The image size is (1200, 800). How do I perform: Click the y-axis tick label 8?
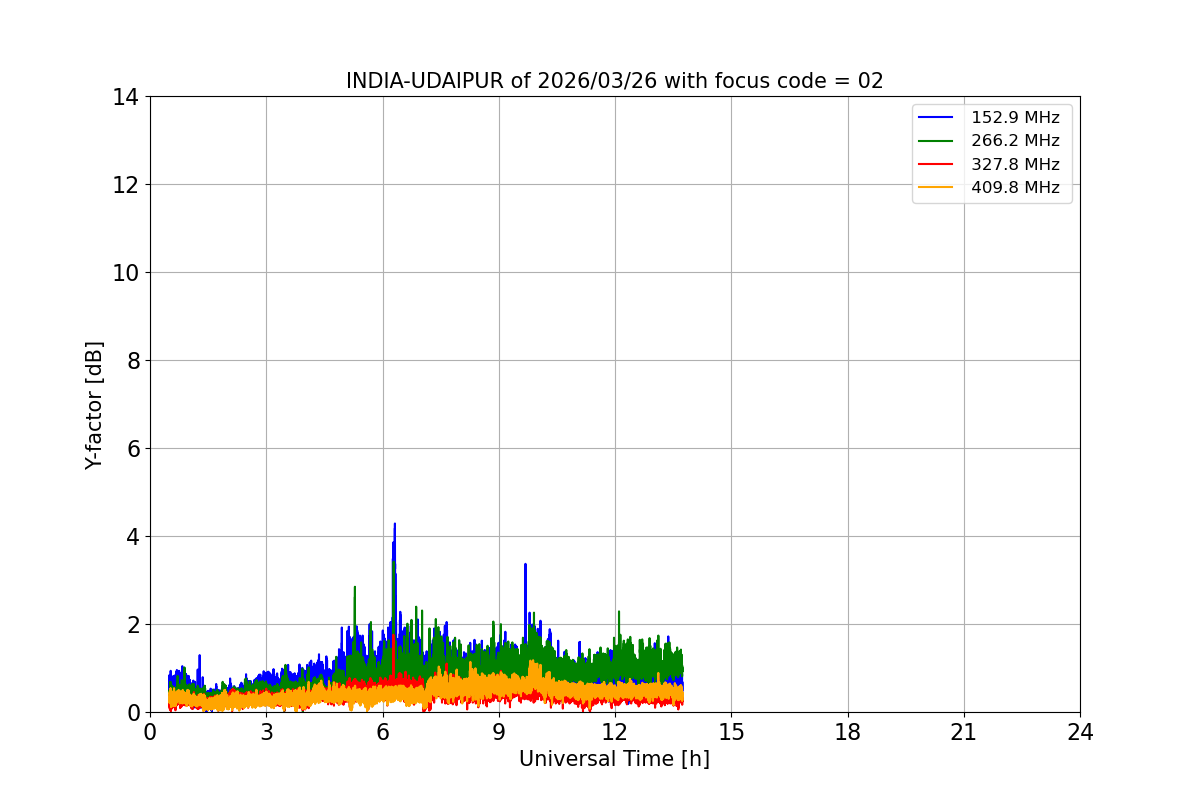(x=131, y=361)
